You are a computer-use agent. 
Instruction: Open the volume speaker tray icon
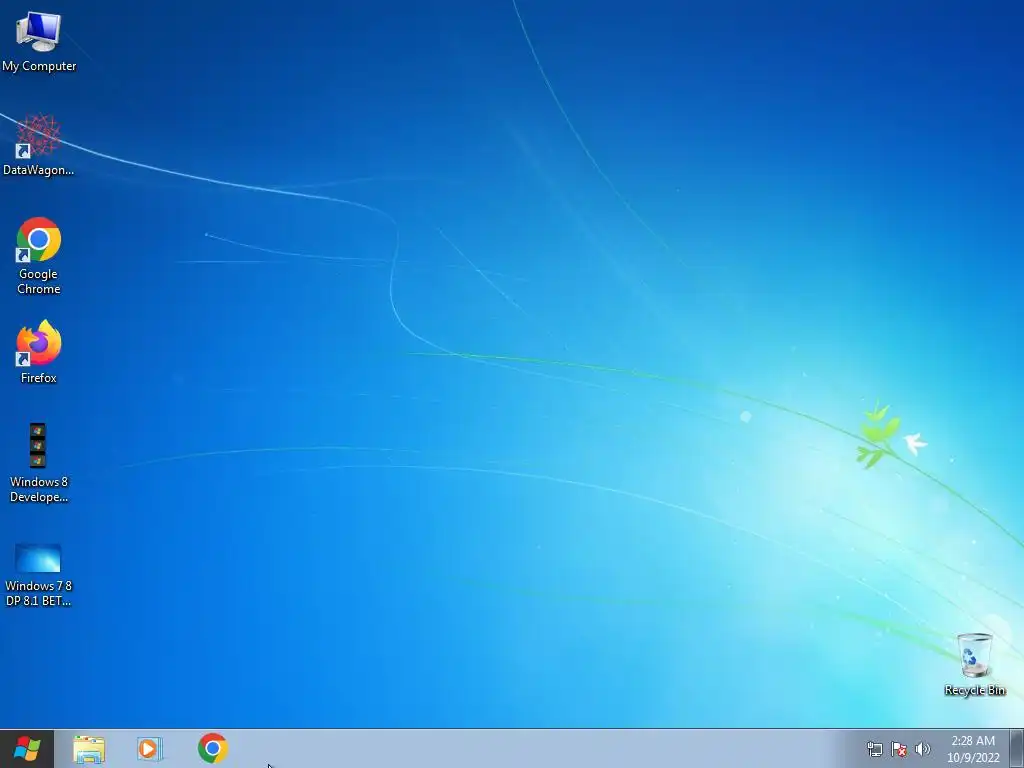coord(923,749)
